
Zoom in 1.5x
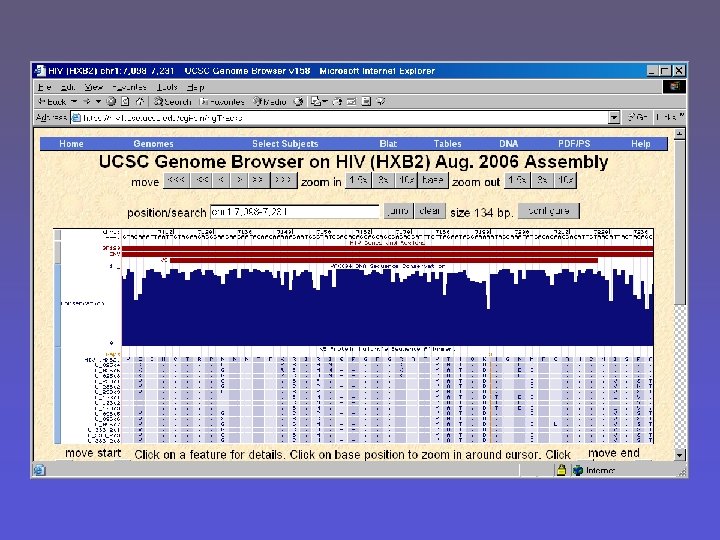coord(358,180)
